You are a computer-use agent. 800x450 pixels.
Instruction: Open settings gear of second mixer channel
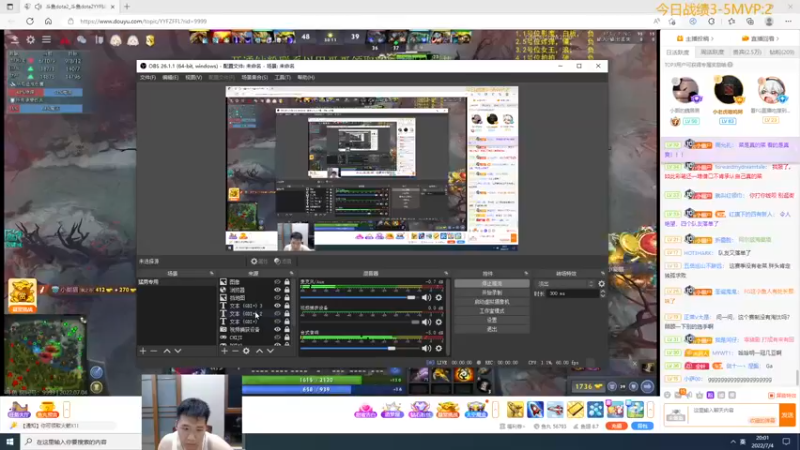(x=439, y=322)
